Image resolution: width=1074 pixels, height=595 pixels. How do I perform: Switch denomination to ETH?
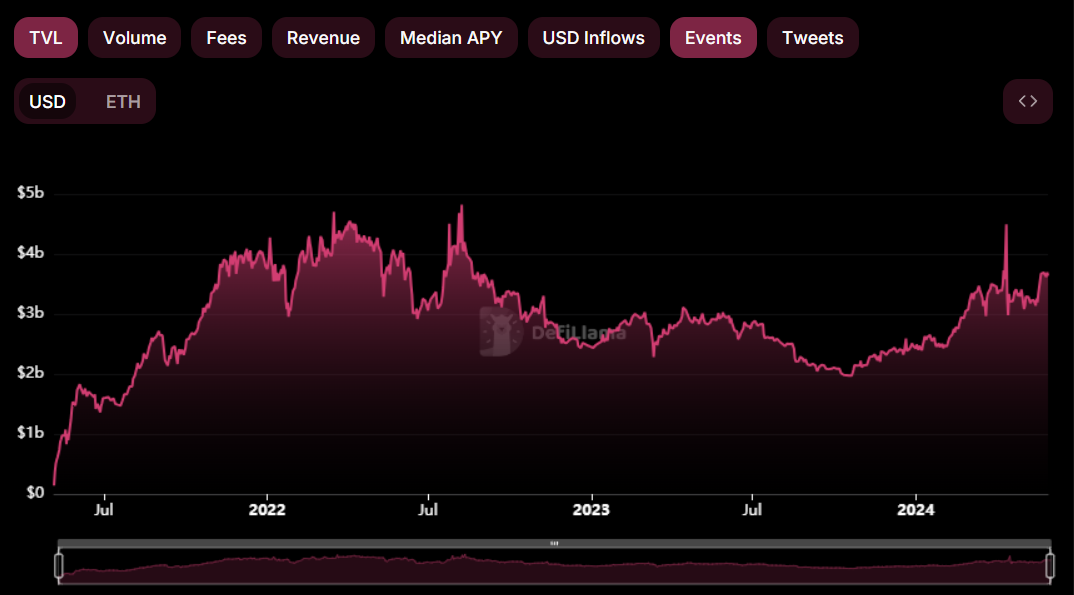123,102
